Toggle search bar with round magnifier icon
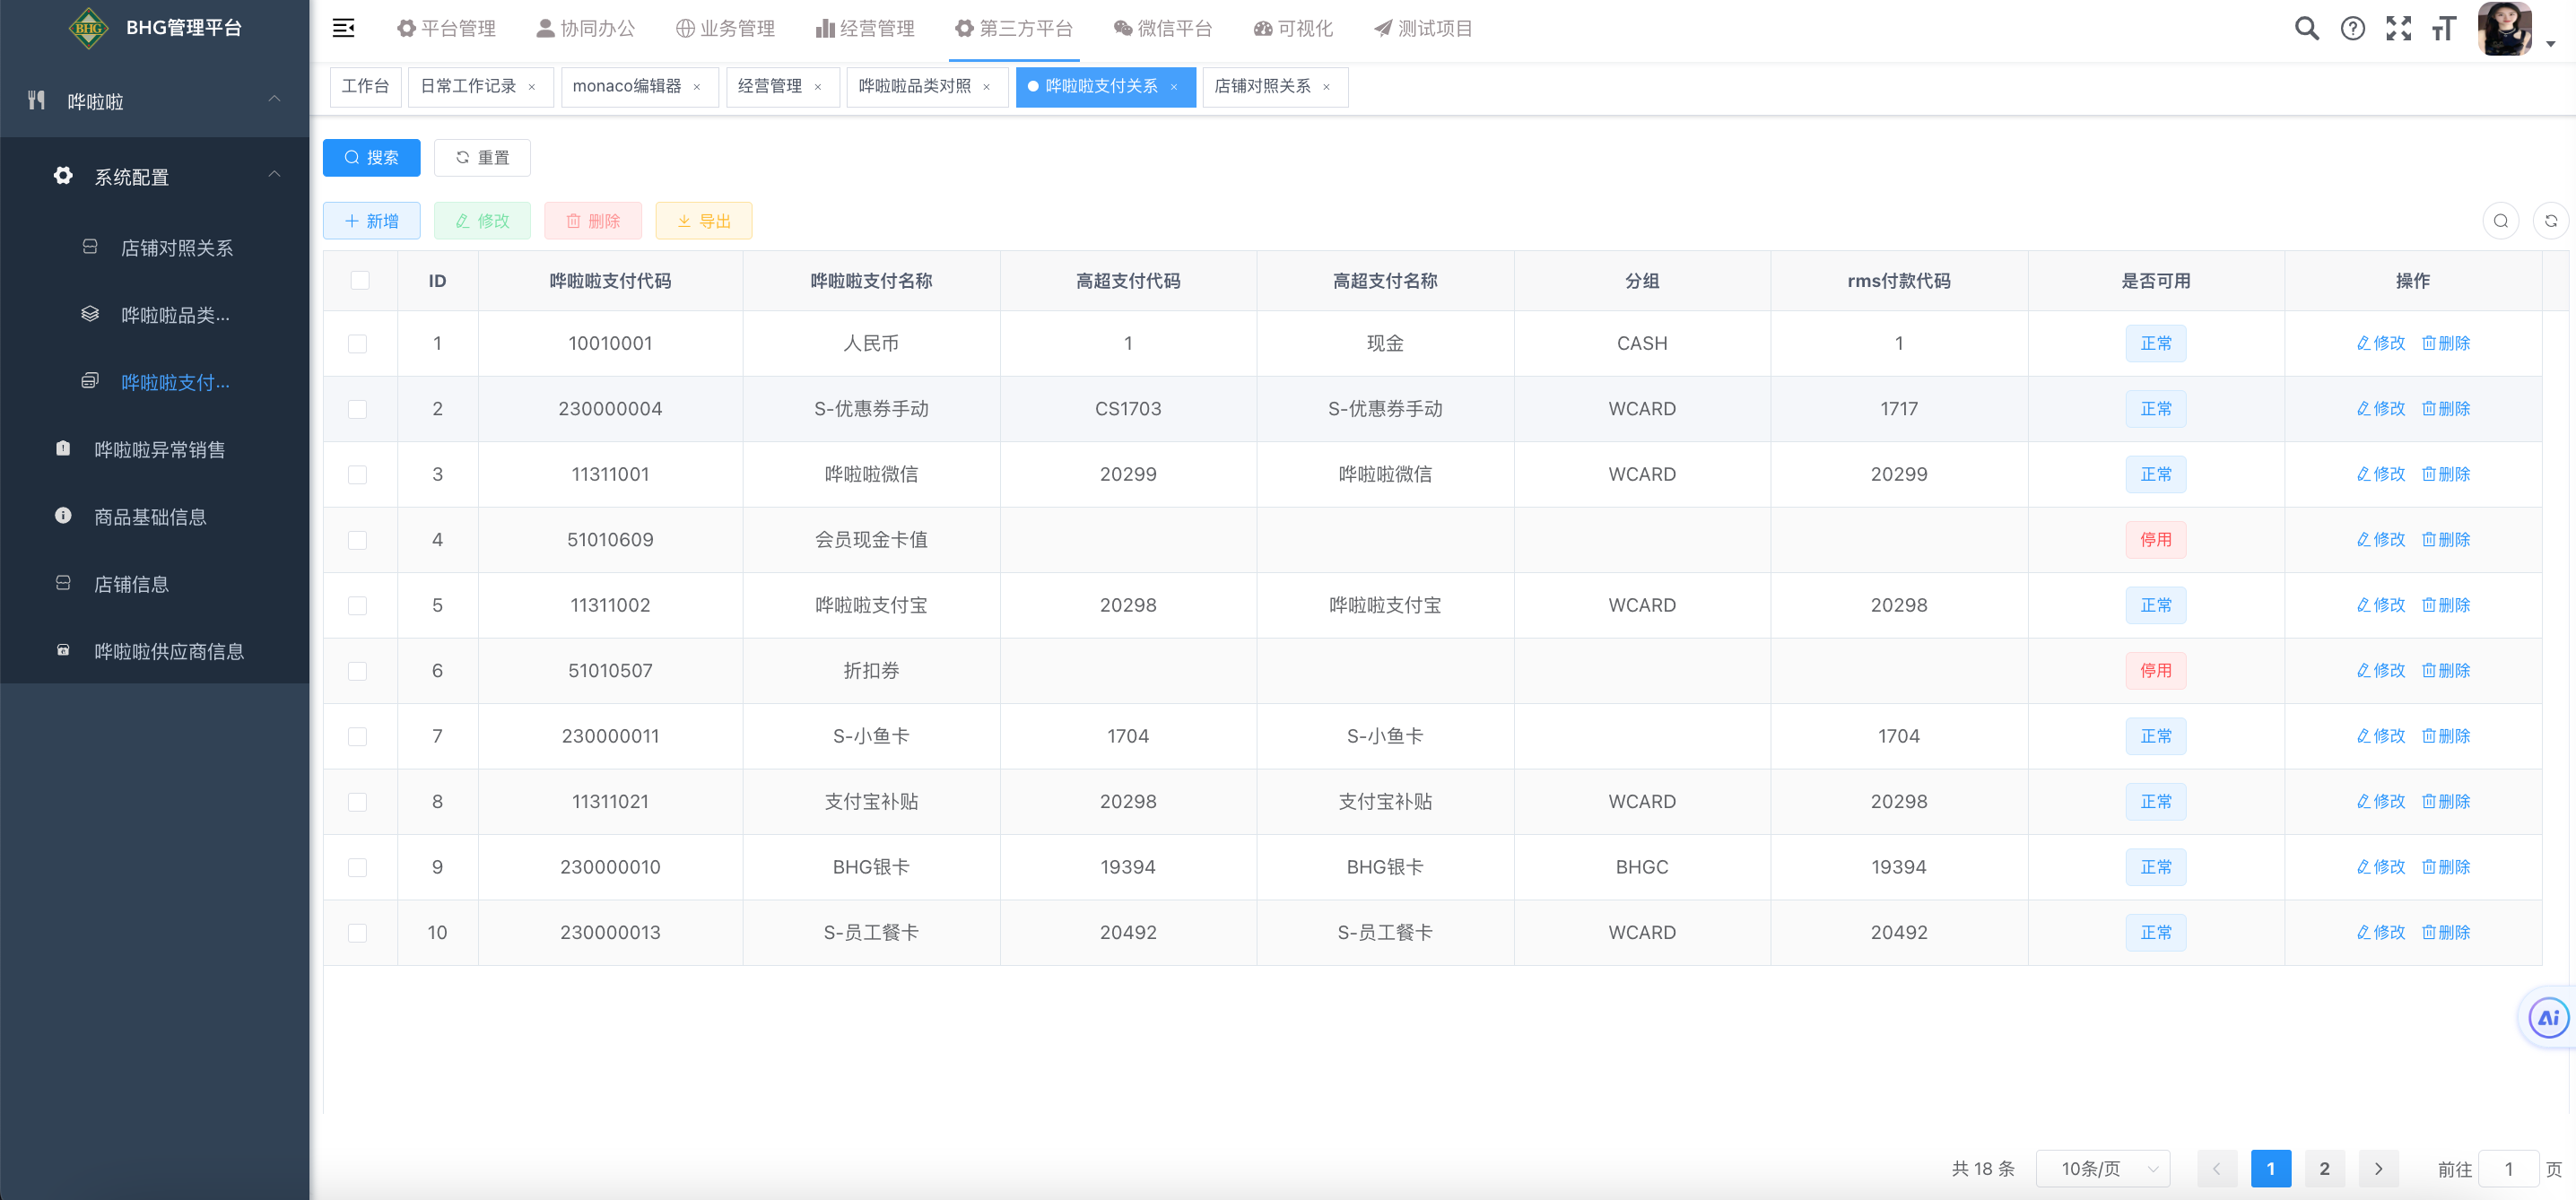 point(2500,221)
